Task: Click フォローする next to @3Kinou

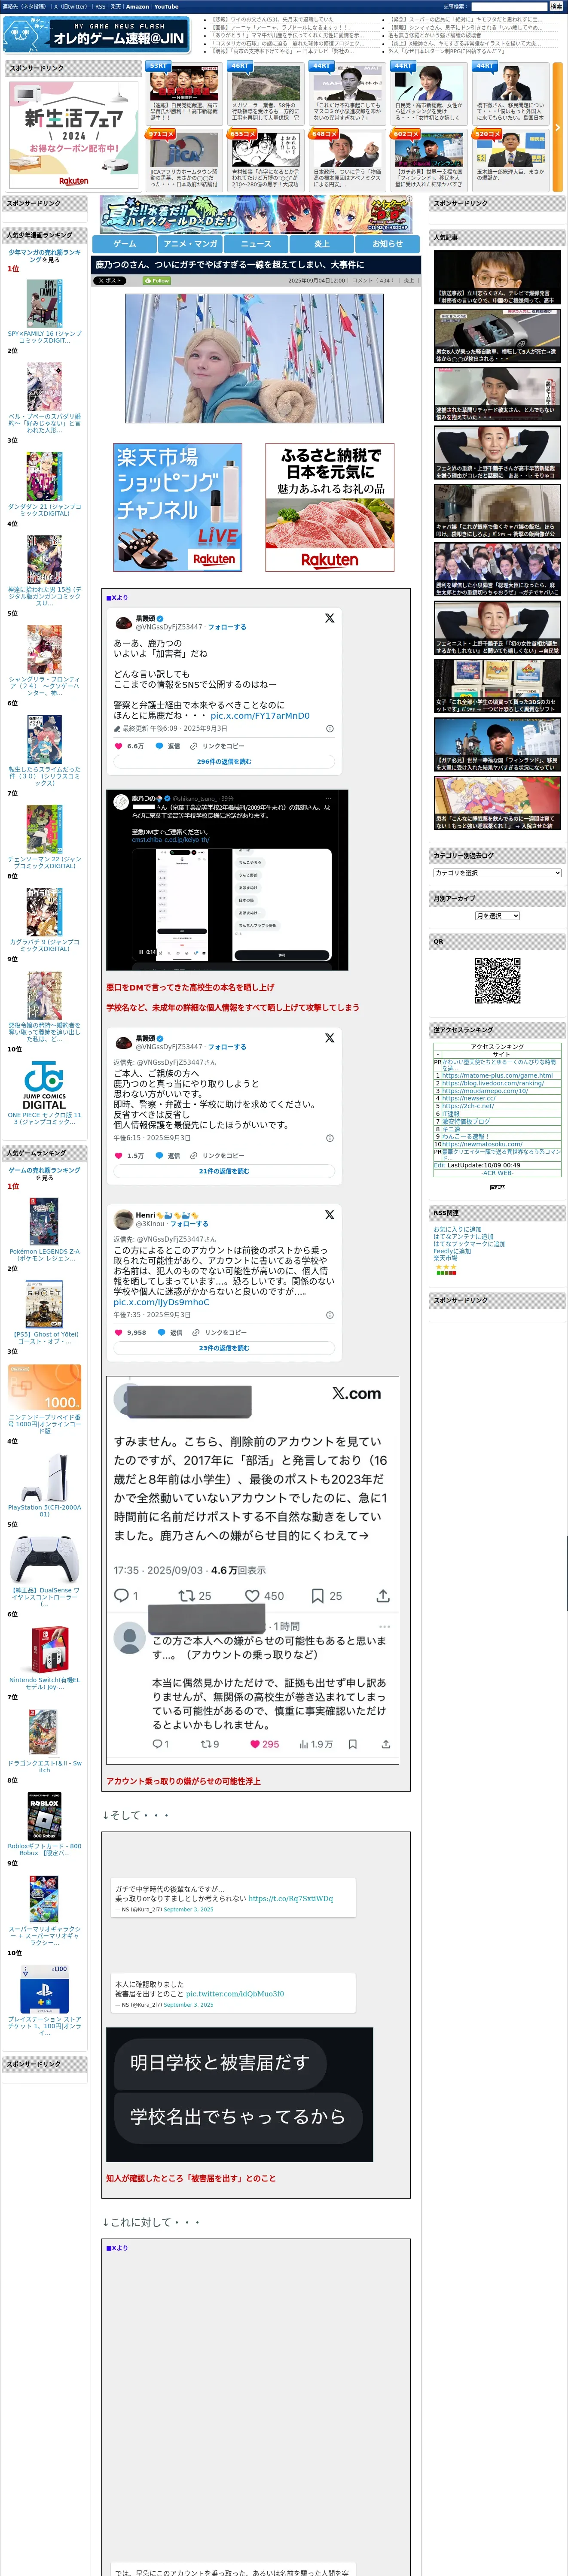Action: coord(189,1224)
